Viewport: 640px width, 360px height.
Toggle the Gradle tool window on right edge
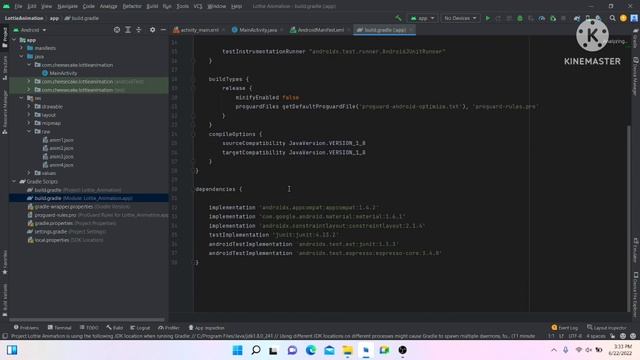[636, 38]
